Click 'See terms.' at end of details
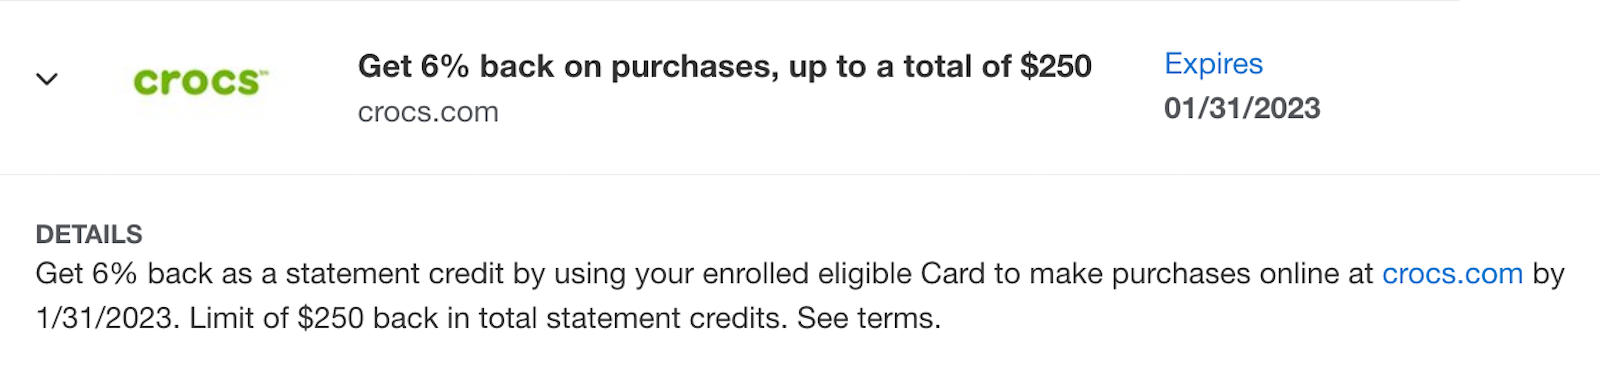The image size is (1600, 366). pos(869,318)
